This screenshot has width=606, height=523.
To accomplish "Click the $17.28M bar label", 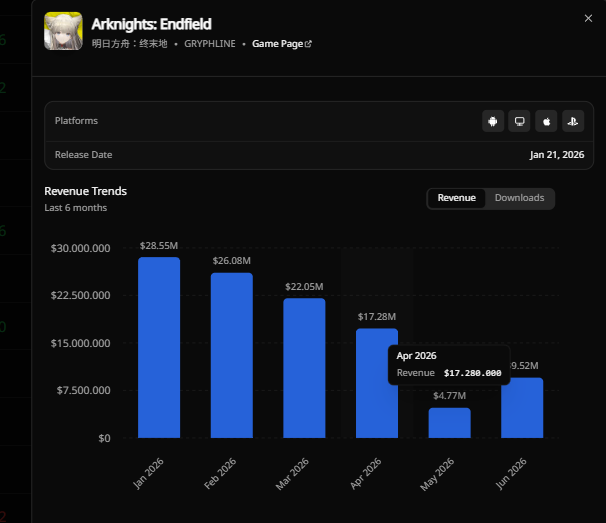I will tap(377, 317).
